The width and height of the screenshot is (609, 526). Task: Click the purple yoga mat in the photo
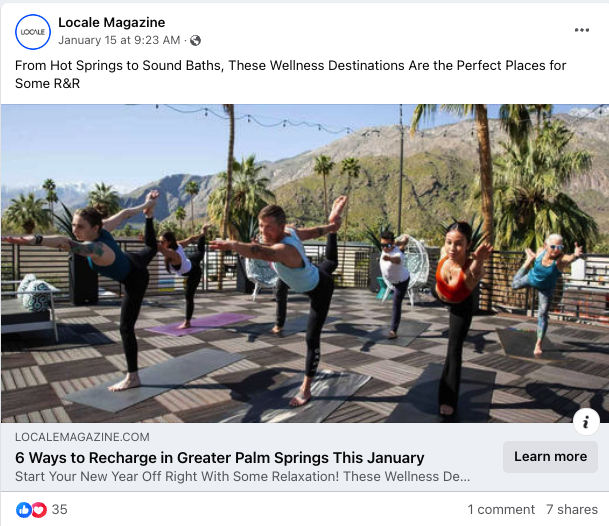(x=201, y=324)
